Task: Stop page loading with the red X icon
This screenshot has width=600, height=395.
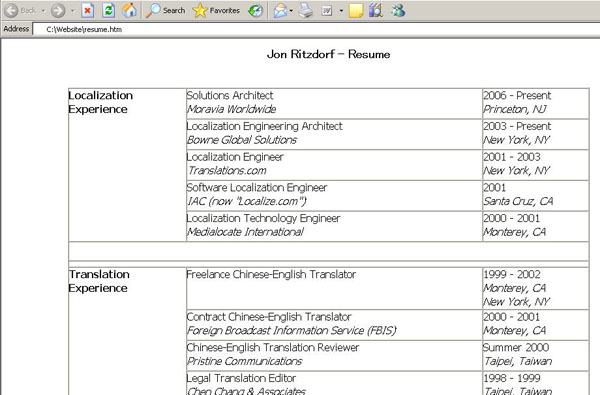Action: (88, 10)
